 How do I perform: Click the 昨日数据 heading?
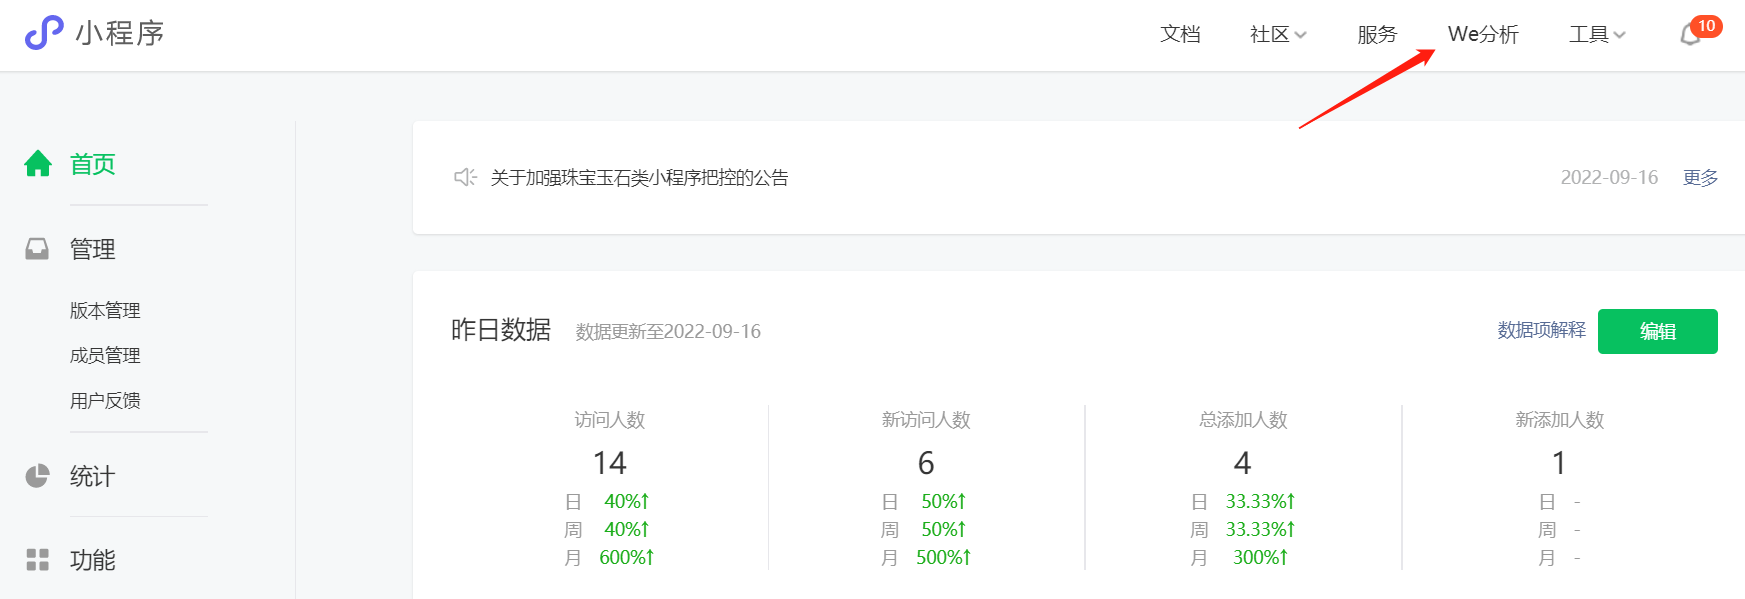501,330
